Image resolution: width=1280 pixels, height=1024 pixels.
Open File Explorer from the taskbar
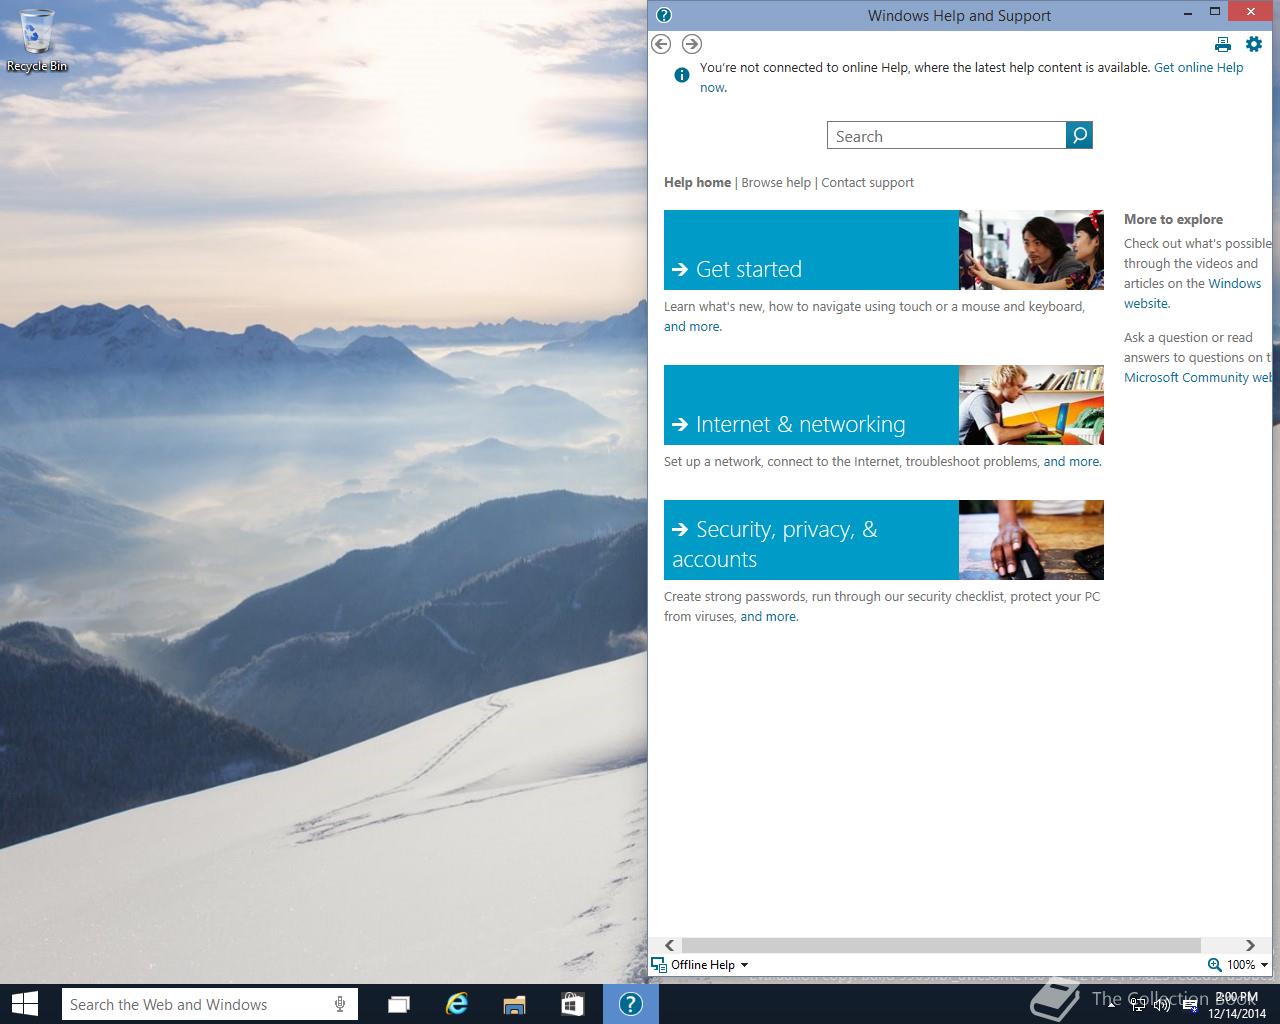point(514,1004)
